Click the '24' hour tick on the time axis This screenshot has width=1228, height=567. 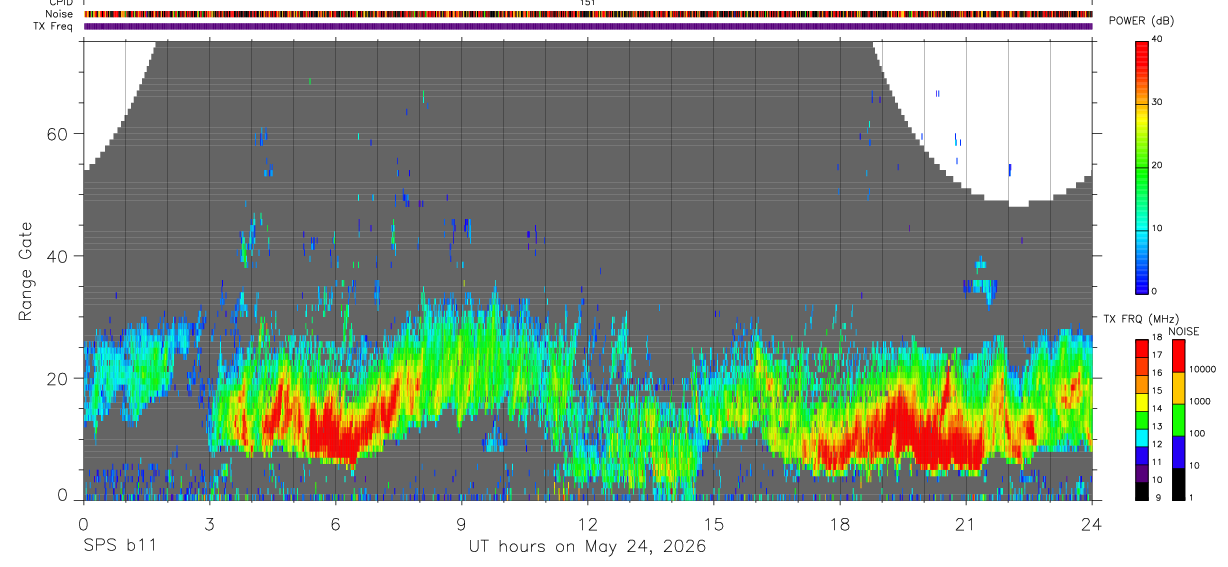pyautogui.click(x=1092, y=523)
